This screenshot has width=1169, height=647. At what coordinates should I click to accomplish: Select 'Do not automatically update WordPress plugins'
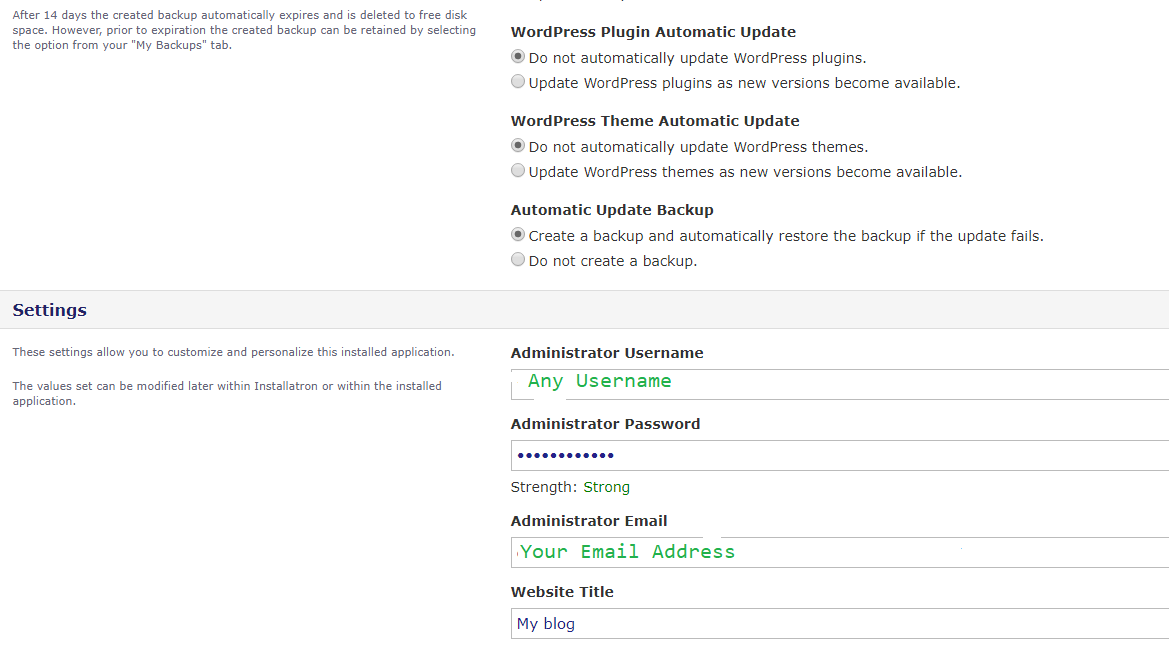pos(518,58)
